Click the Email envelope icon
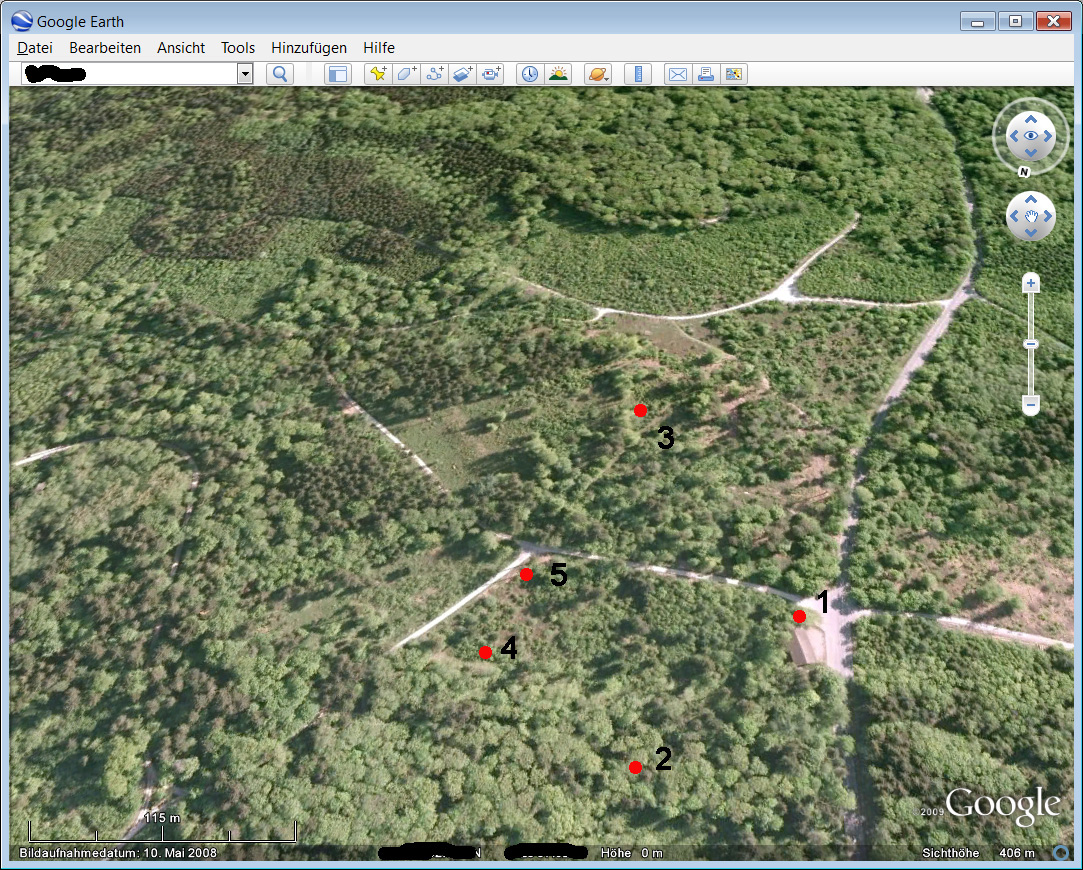Screen dimensions: 1083x870 (x=677, y=74)
